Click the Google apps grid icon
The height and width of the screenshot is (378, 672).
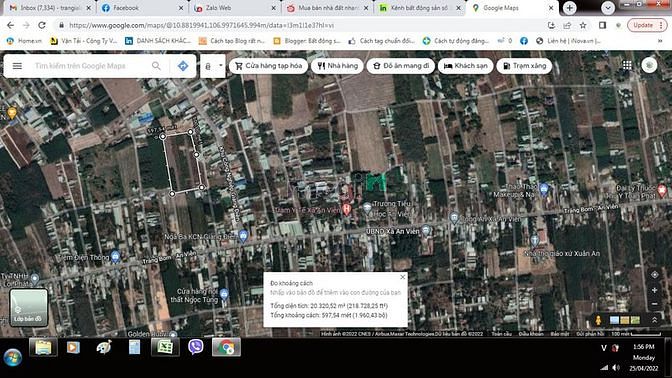pos(627,65)
